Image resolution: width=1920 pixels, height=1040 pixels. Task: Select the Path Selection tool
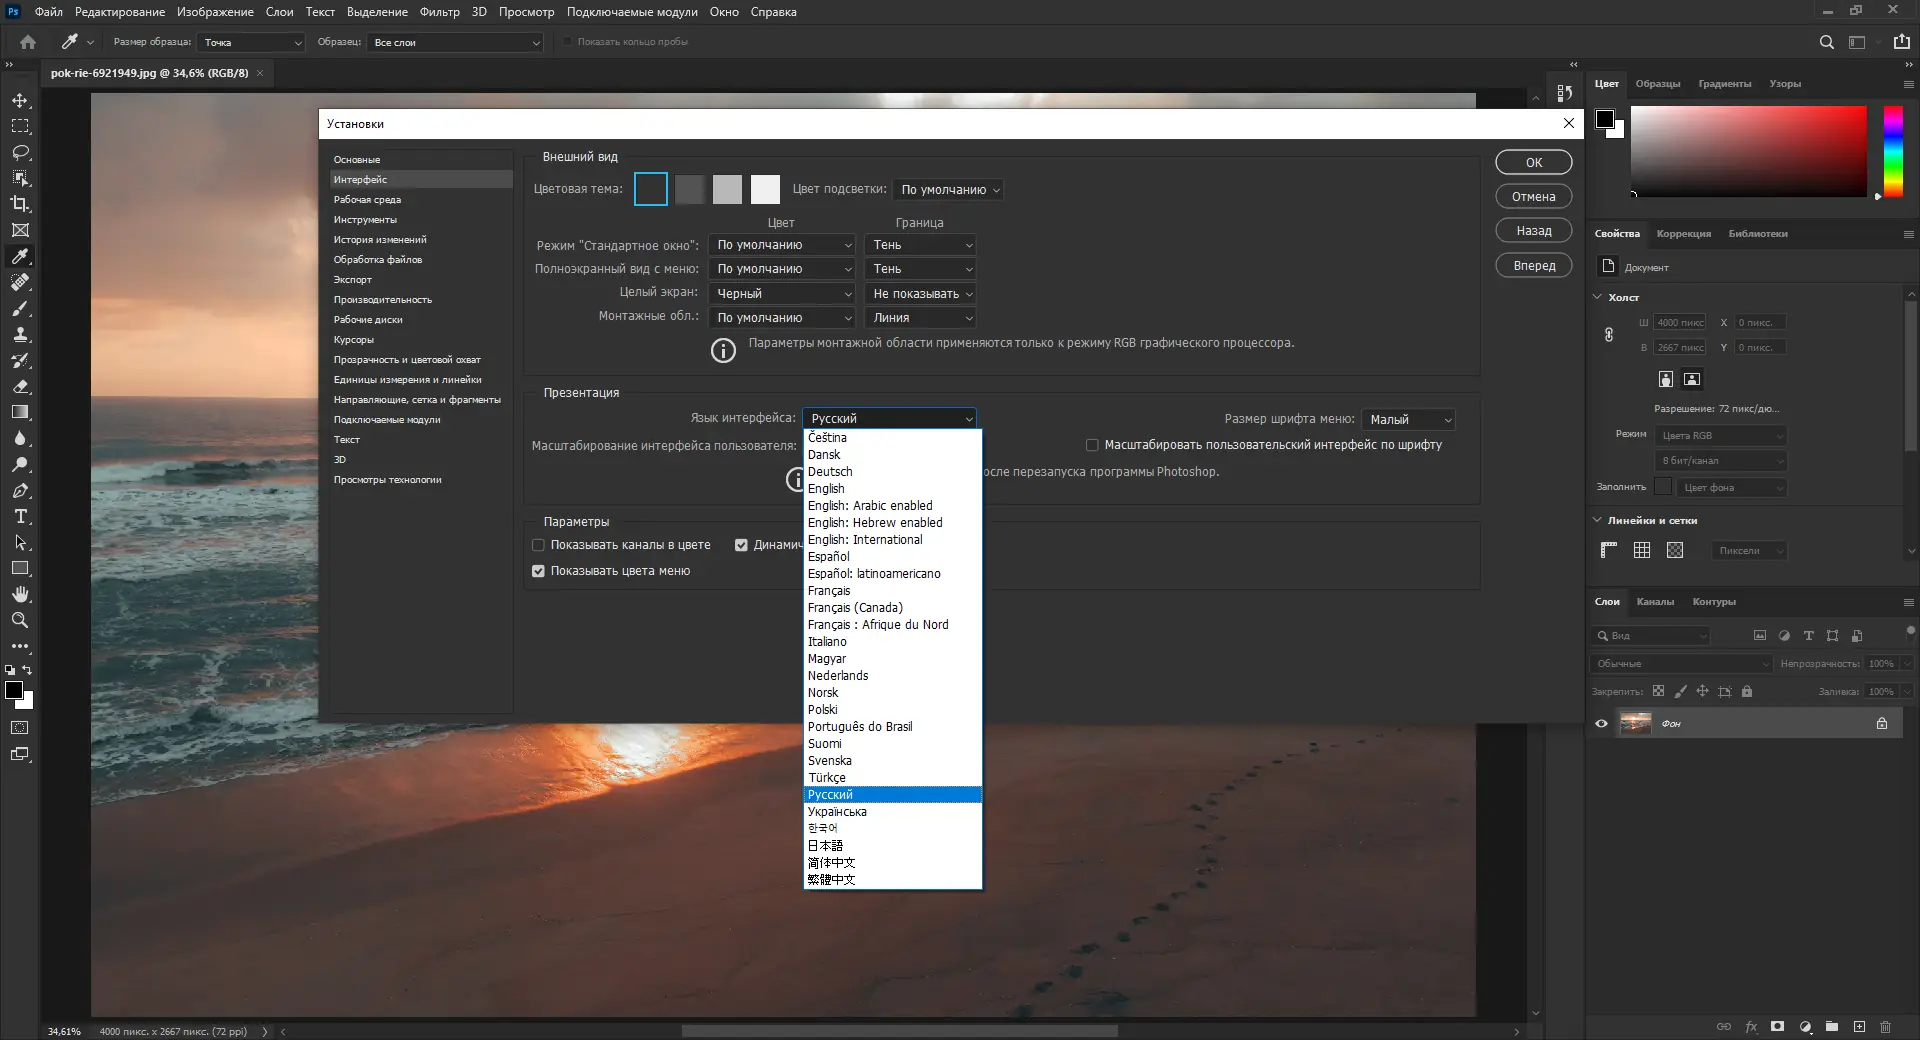tap(20, 542)
